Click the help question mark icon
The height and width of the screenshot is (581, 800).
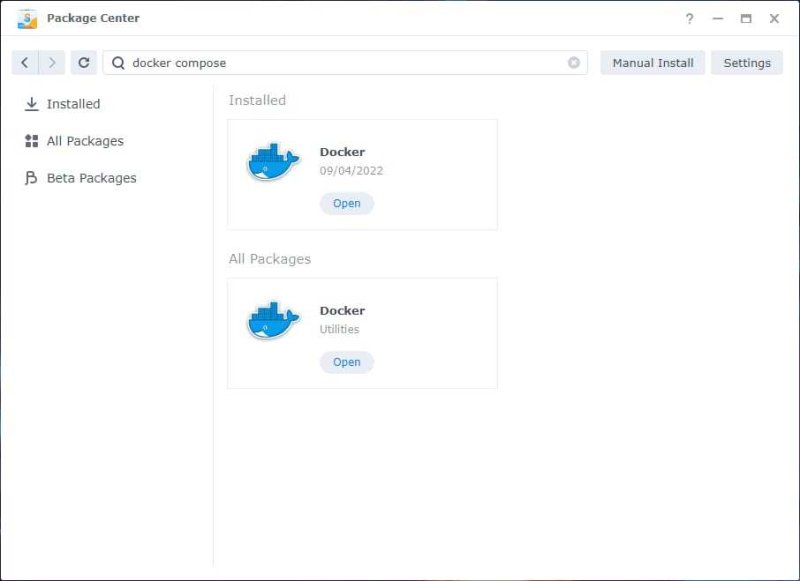coord(689,18)
